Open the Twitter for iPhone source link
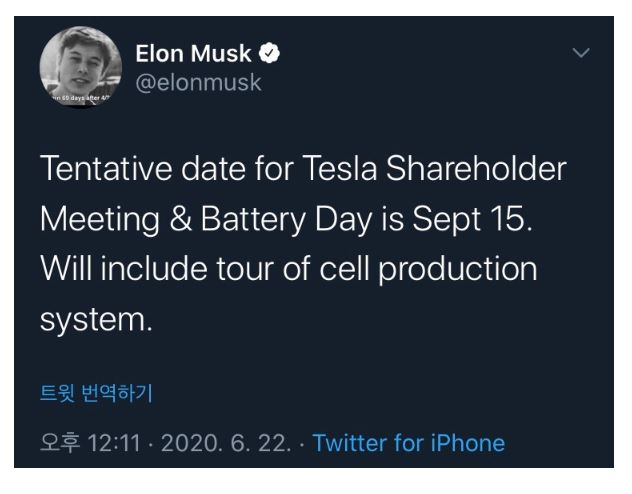This screenshot has width=632, height=494. pos(409,443)
